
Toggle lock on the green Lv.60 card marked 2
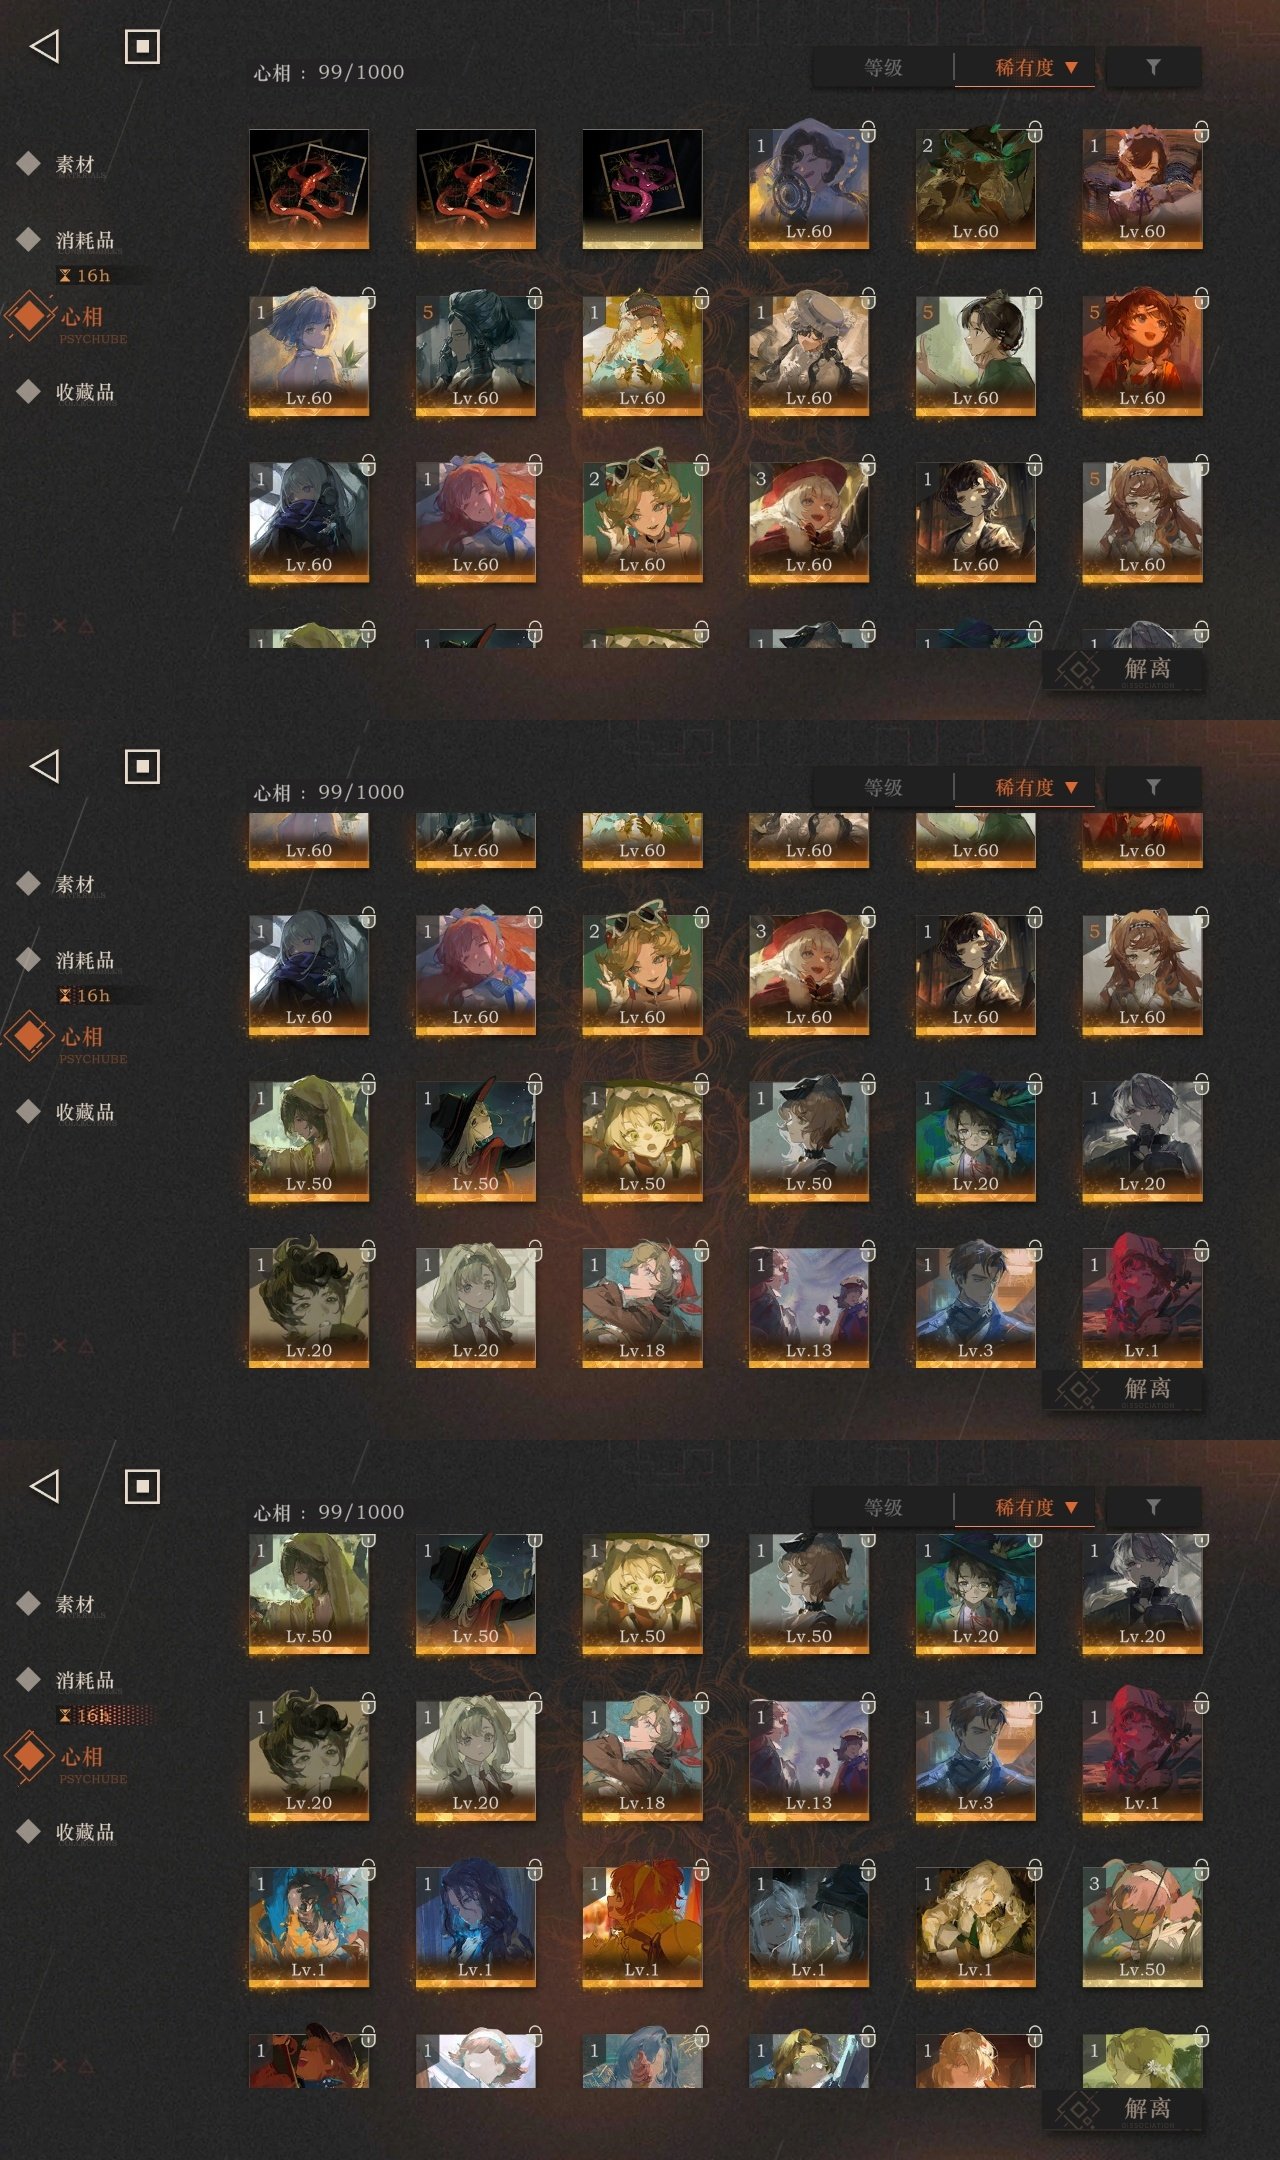click(x=1035, y=131)
